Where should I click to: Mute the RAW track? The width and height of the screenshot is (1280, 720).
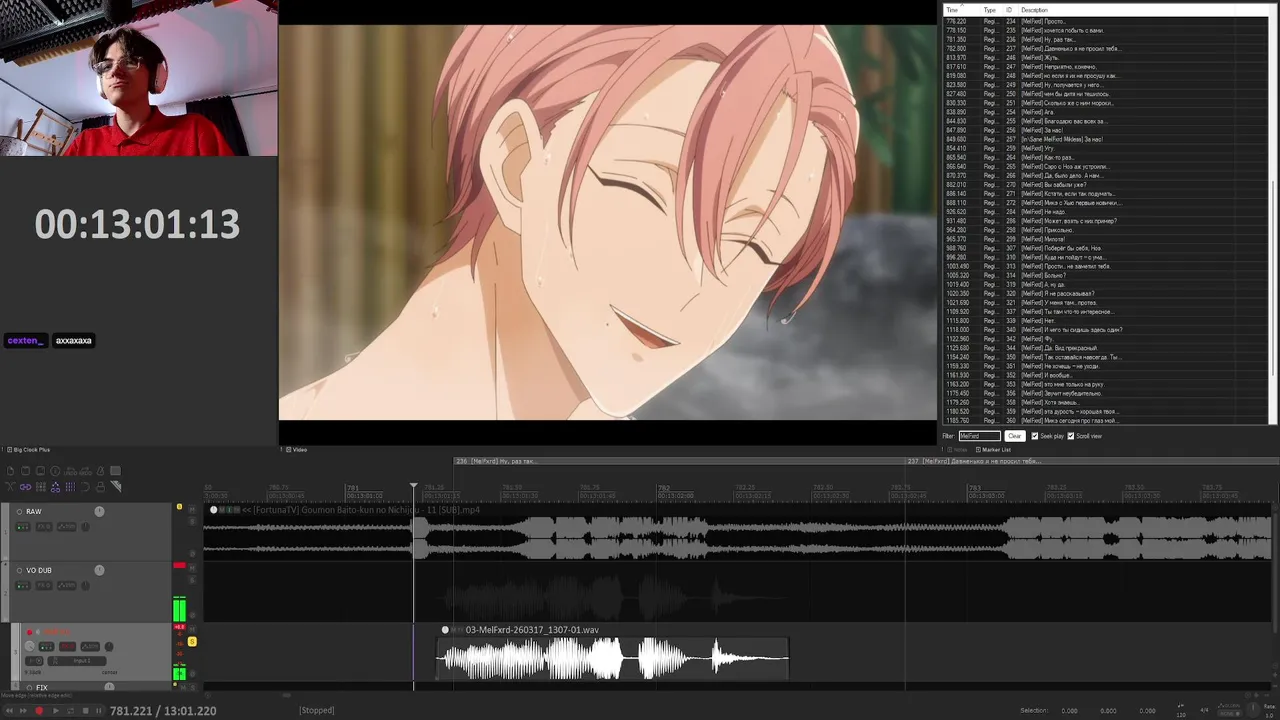click(192, 510)
